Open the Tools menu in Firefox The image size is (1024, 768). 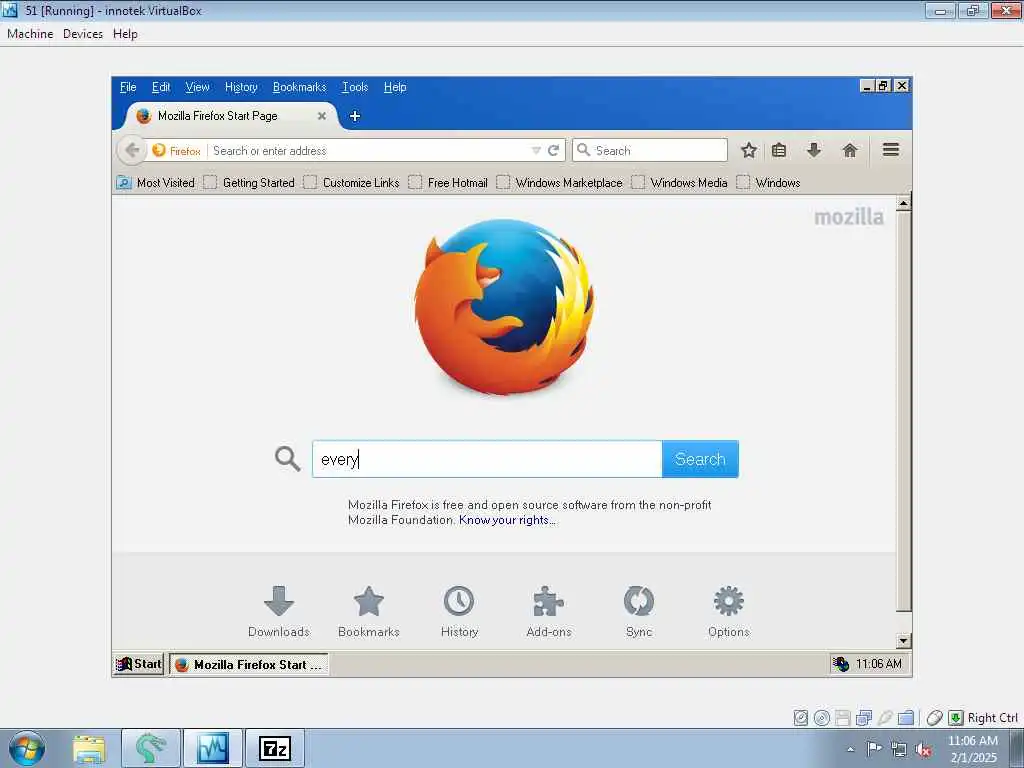[355, 87]
